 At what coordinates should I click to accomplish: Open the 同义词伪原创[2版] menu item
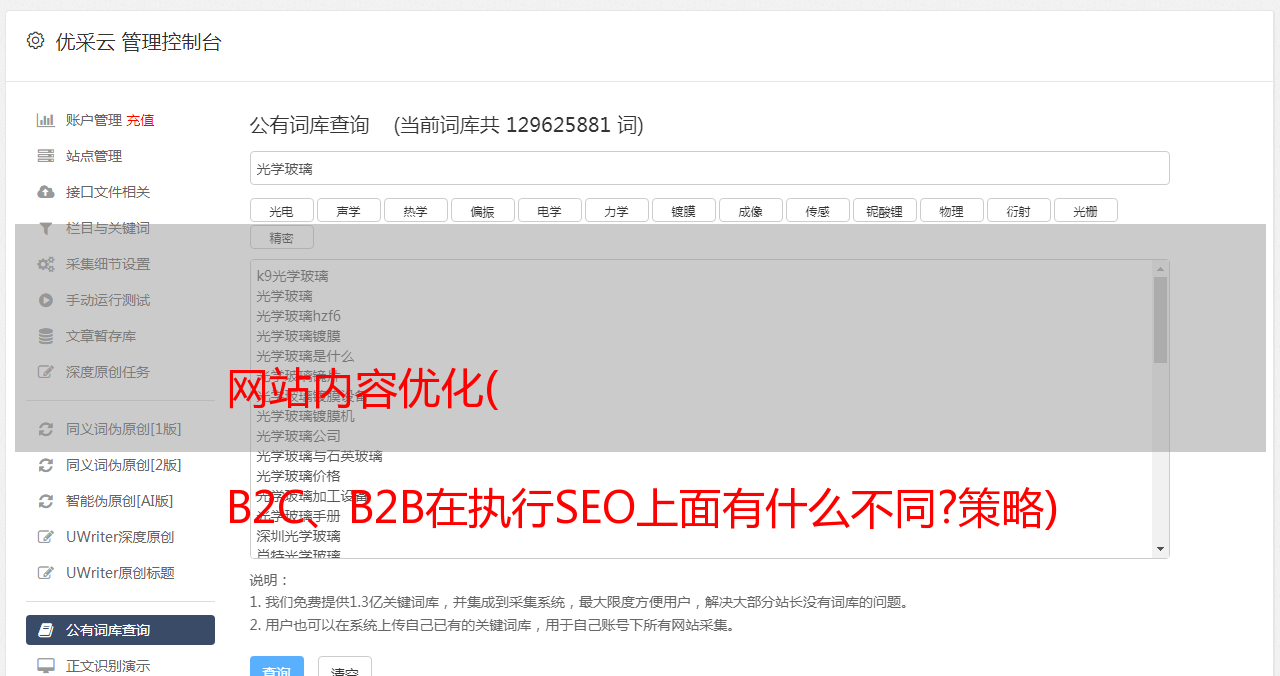click(124, 465)
